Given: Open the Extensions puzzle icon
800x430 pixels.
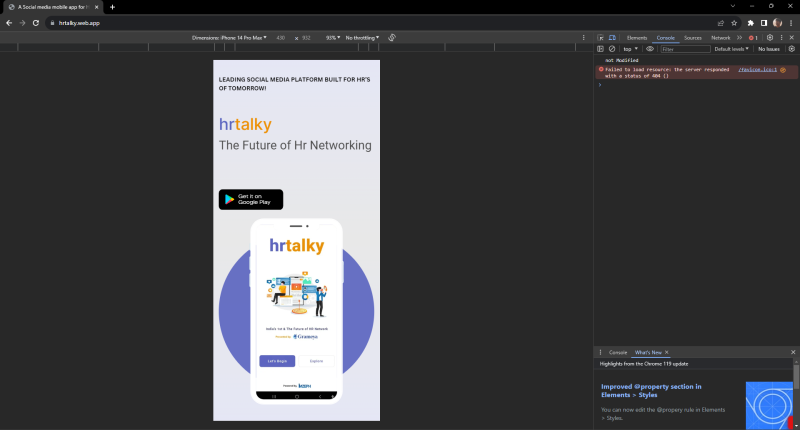Looking at the screenshot, I should pos(751,23).
